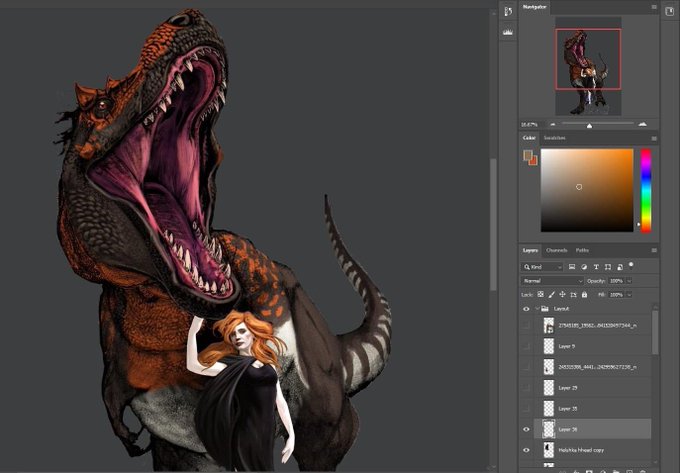Click the Opacity value field
Screen dimensions: 680x473
pos(616,281)
